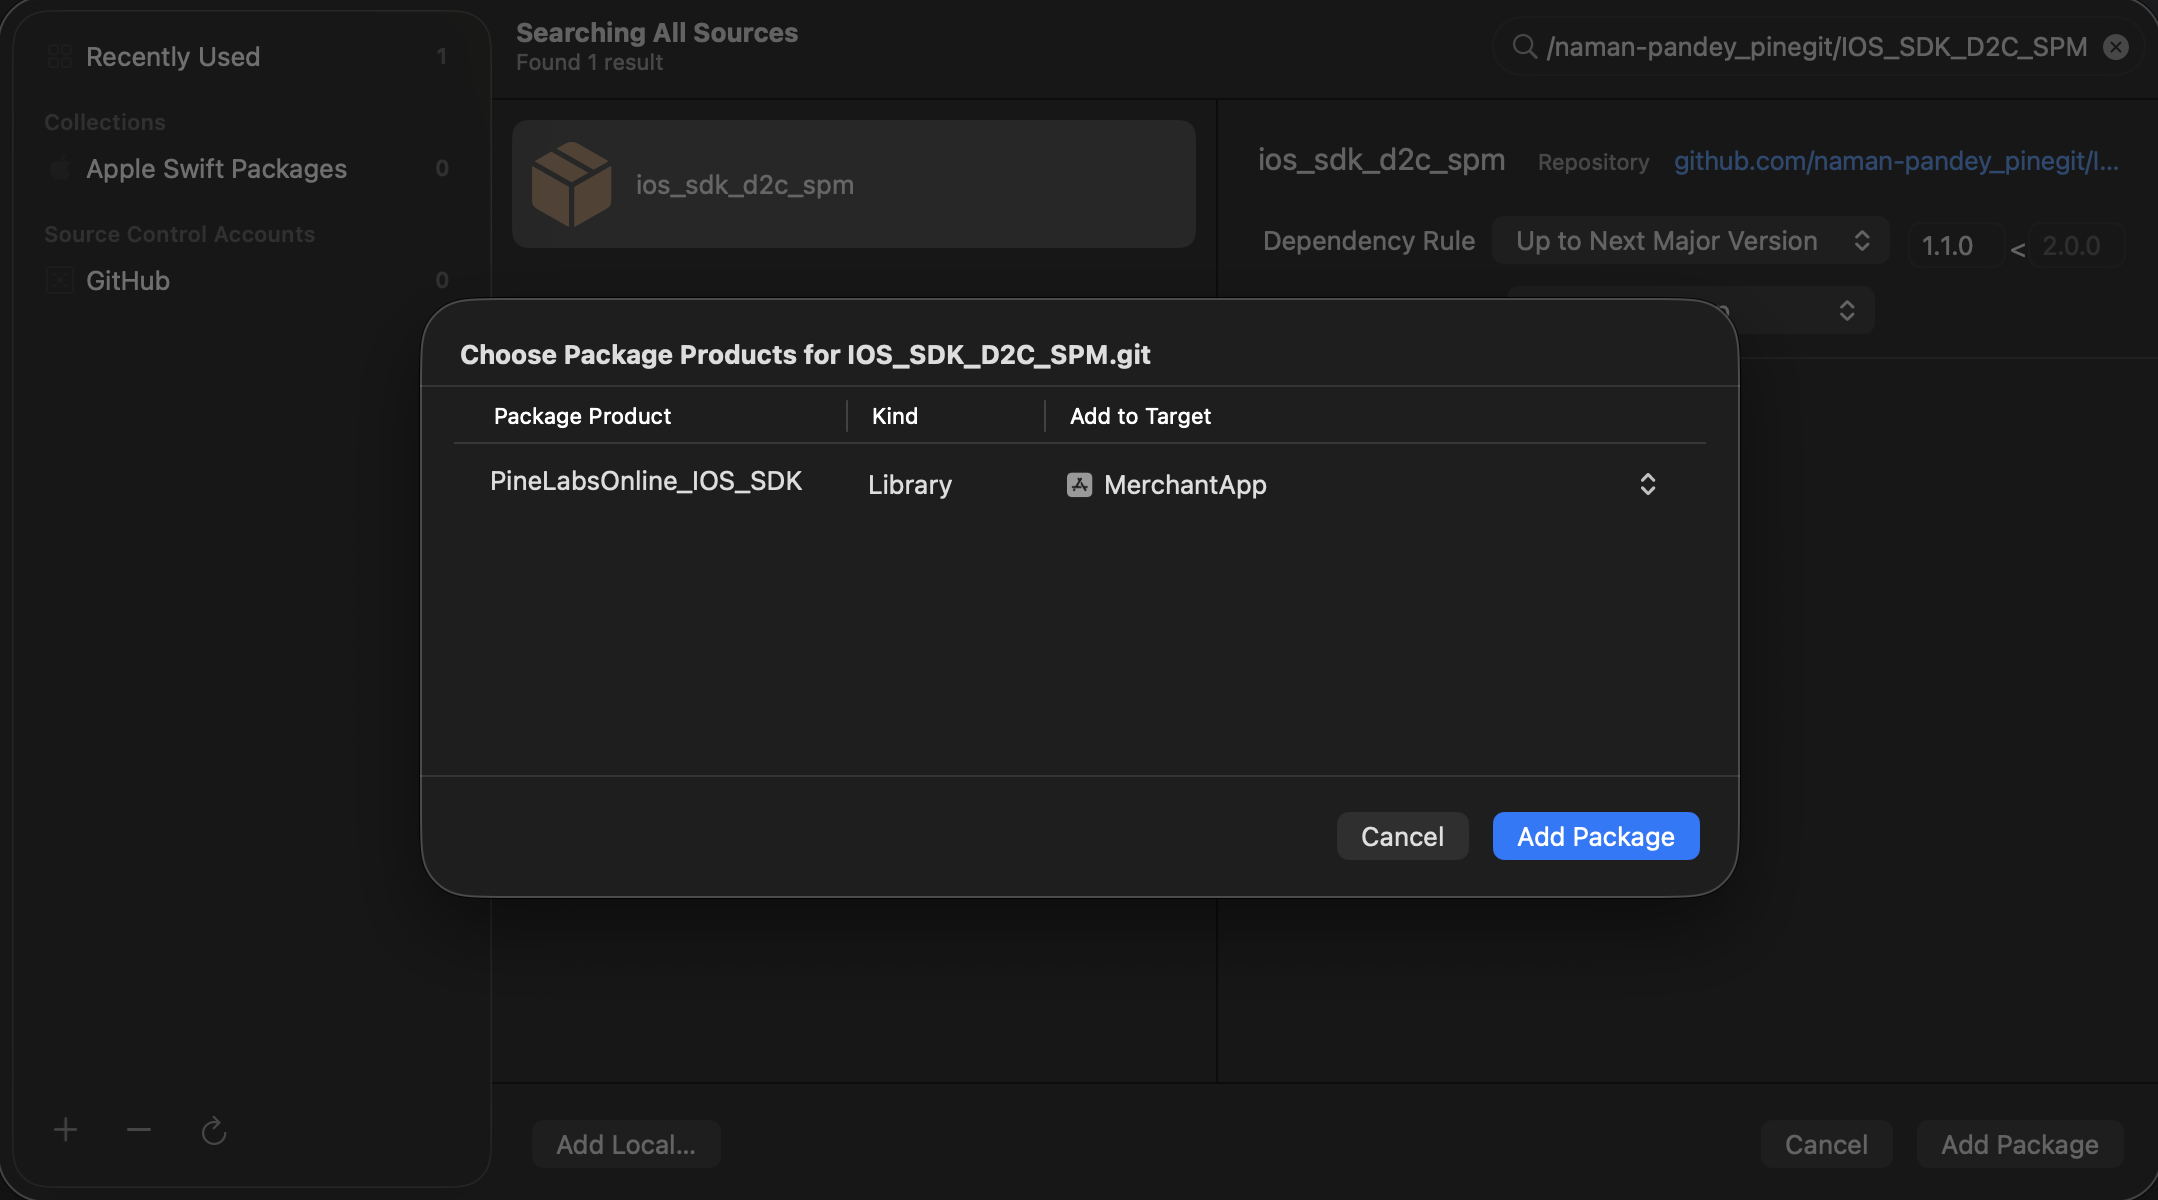The height and width of the screenshot is (1200, 2158).
Task: Click the Package Product column header
Action: pos(582,416)
